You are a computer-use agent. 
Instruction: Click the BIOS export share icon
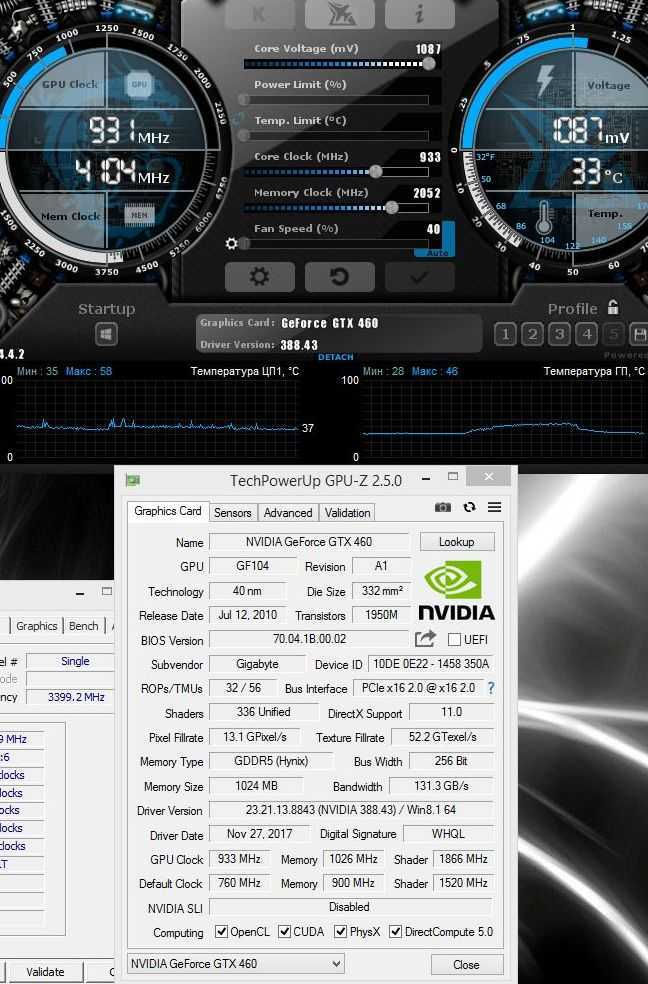click(x=425, y=639)
